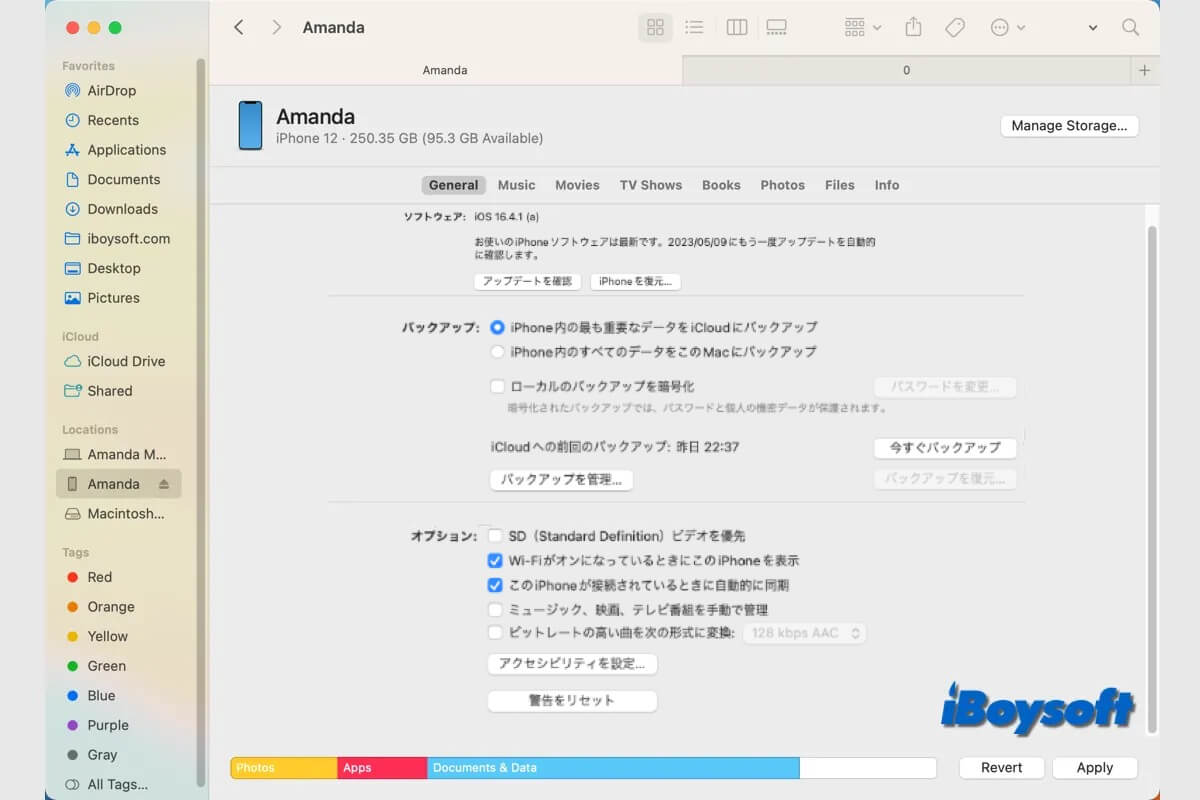Click the Apply button

click(x=1095, y=768)
